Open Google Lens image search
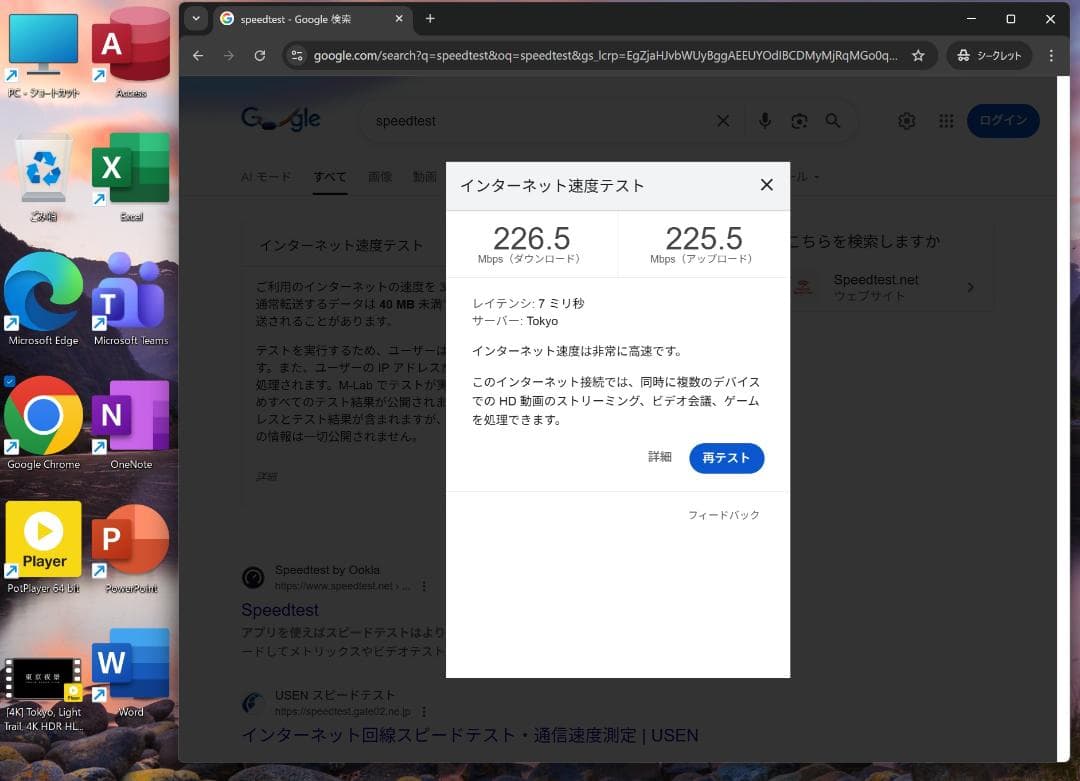Viewport: 1080px width, 781px height. 799,120
